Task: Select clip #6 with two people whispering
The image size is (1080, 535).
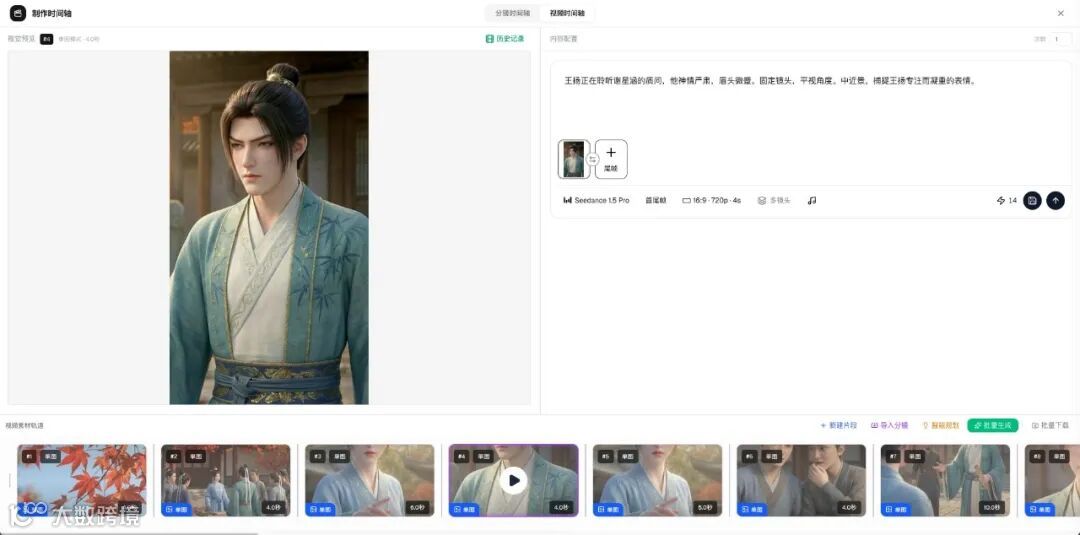Action: tap(802, 480)
